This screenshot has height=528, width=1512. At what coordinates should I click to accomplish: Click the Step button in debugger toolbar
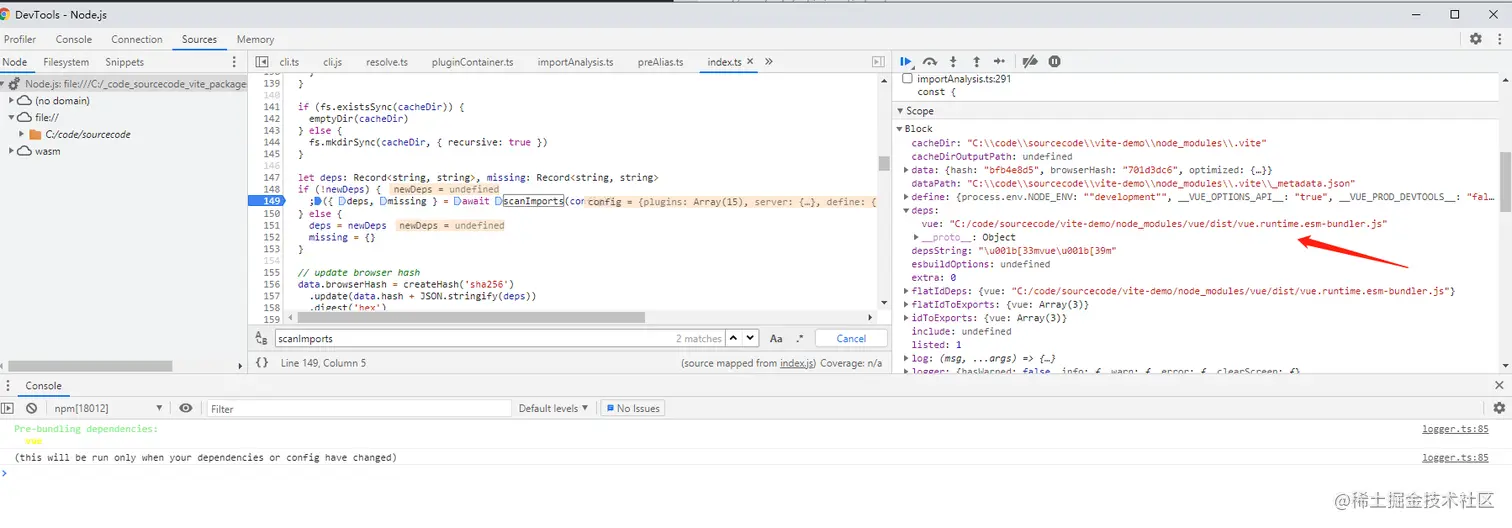pos(999,61)
